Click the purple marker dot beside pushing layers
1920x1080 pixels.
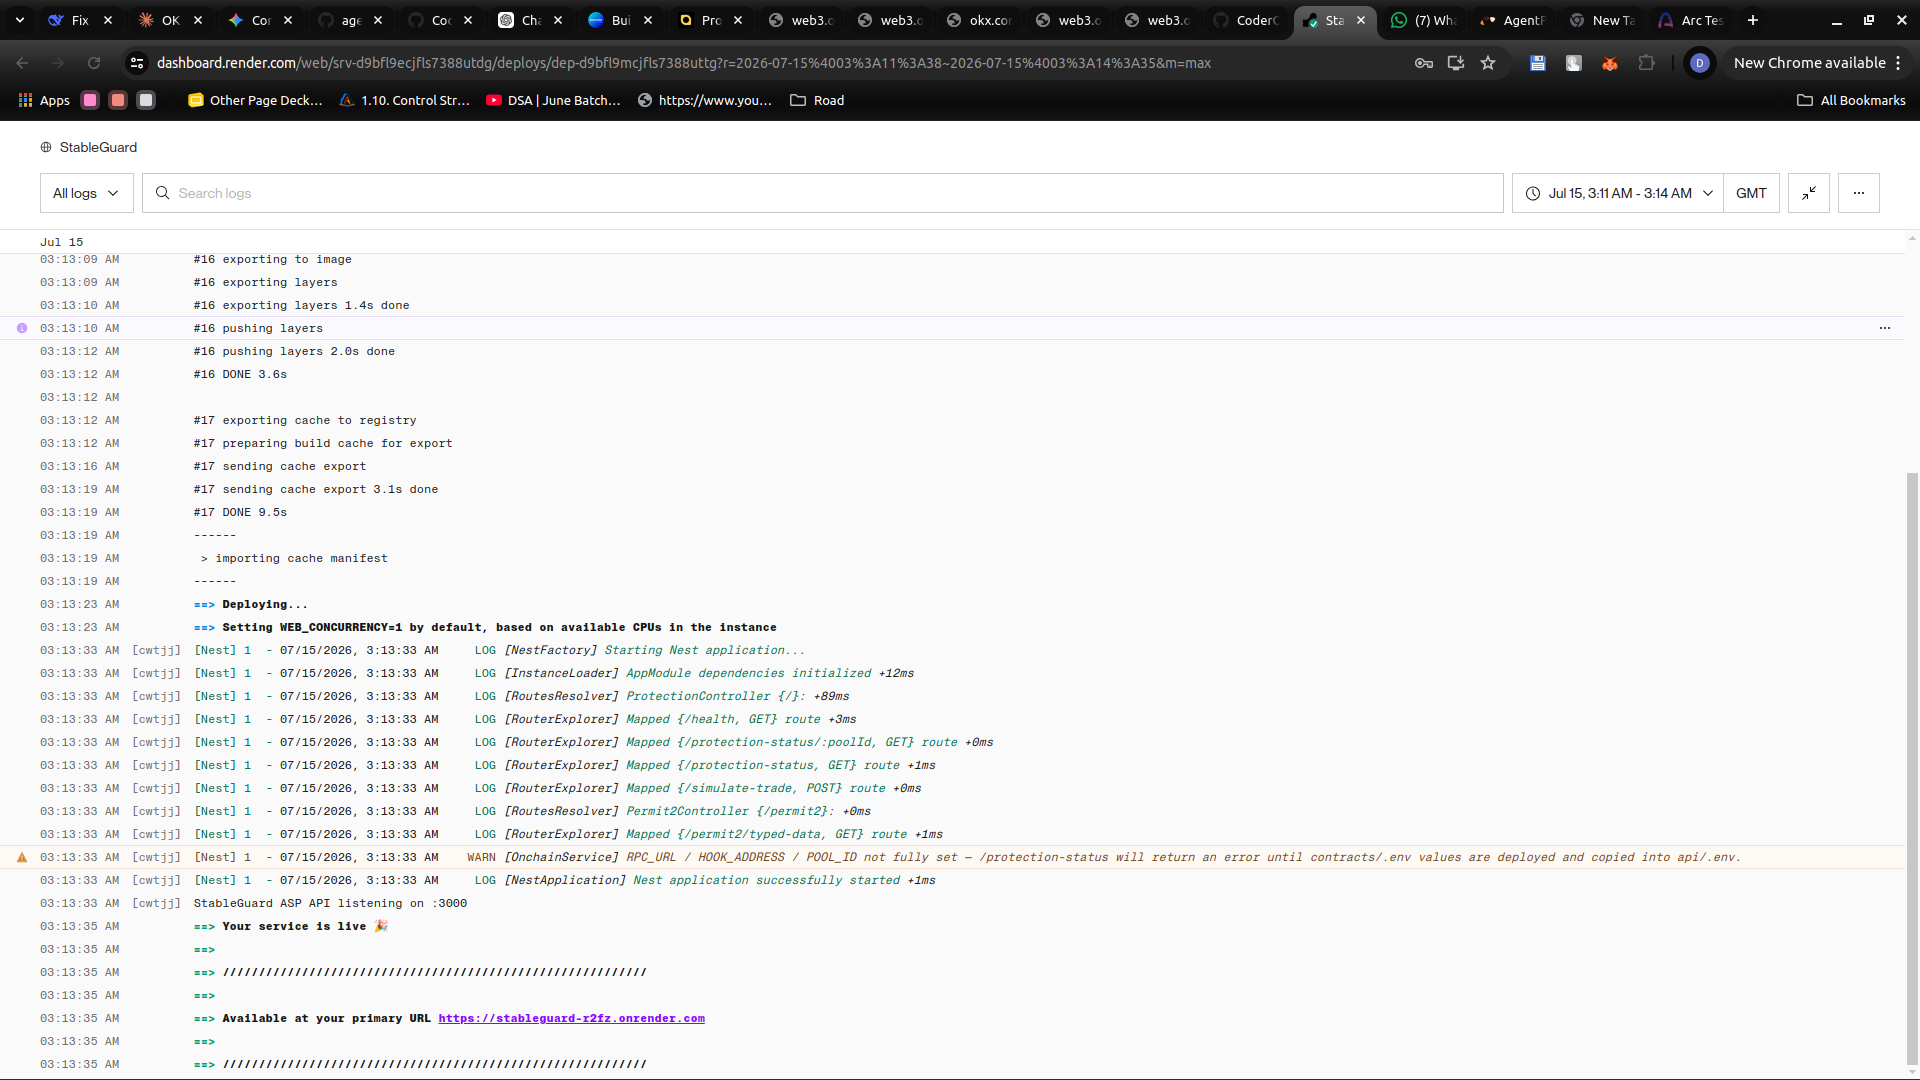tap(22, 328)
